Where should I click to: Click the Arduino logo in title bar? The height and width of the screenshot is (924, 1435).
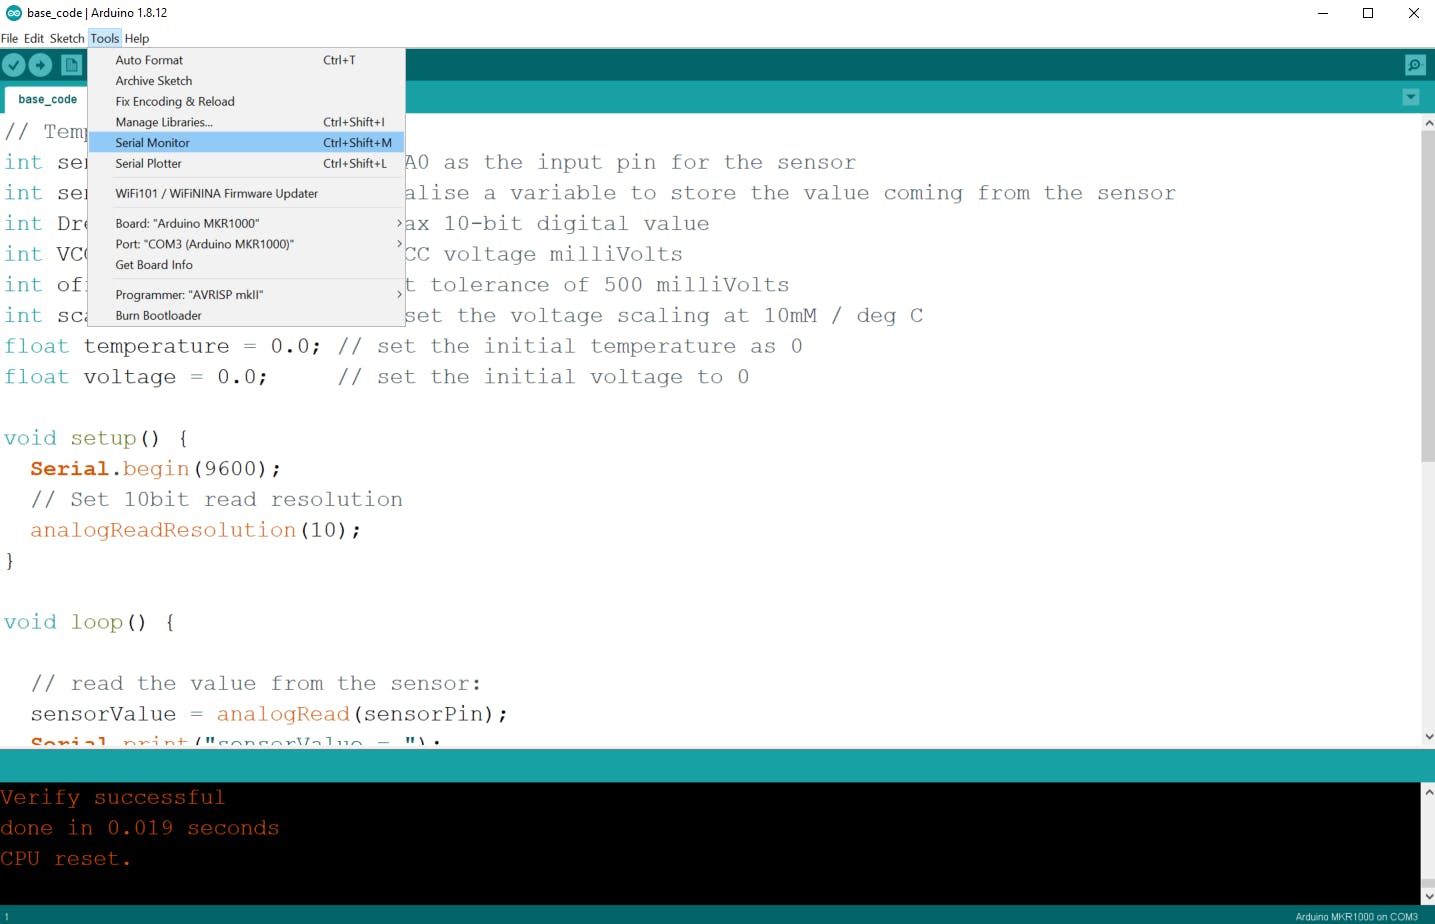tap(14, 13)
